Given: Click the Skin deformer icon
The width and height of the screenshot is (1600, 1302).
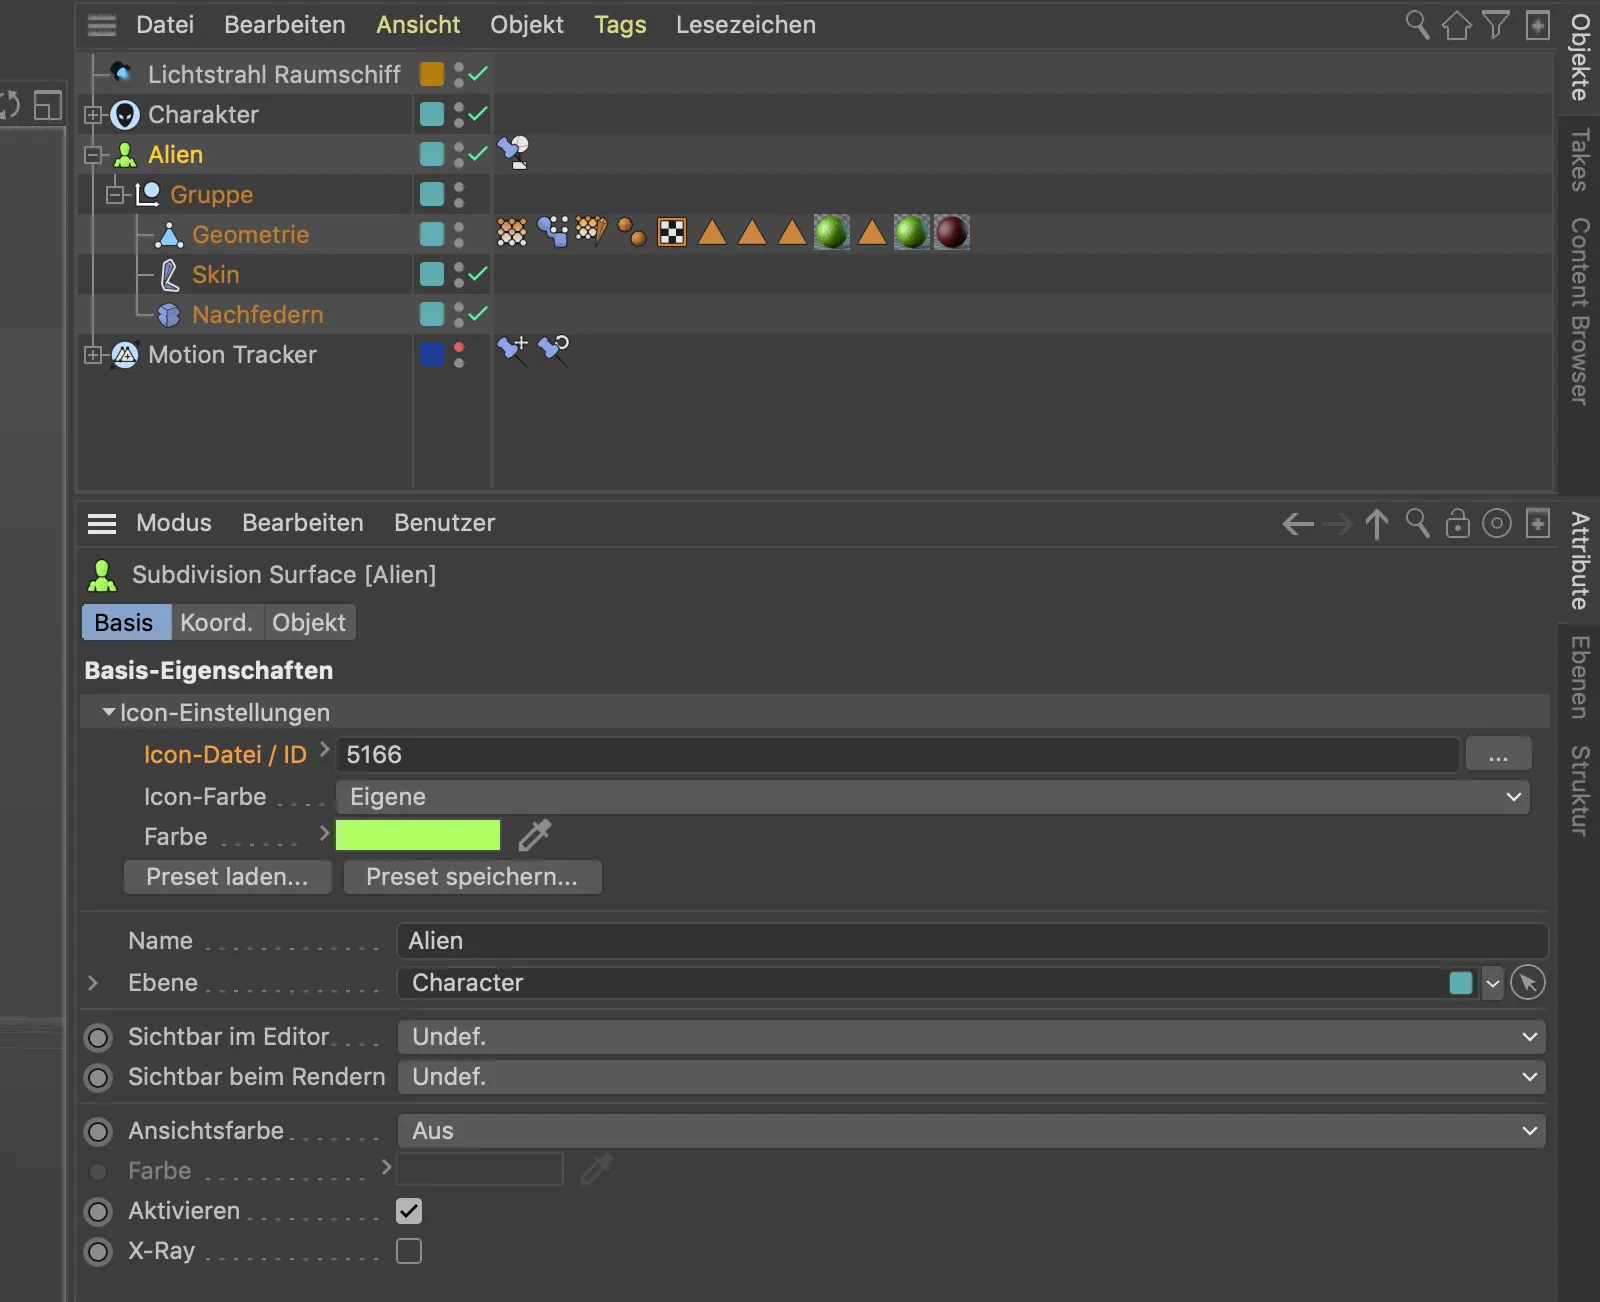Looking at the screenshot, I should click(x=170, y=275).
